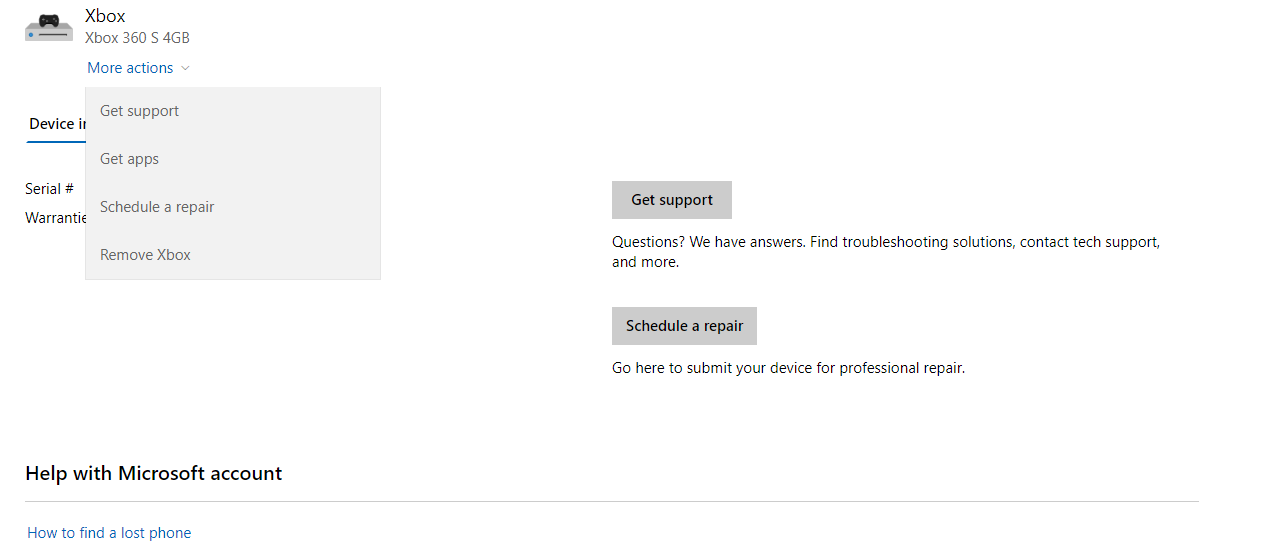
Task: Click the gray Get support button
Action: (672, 200)
